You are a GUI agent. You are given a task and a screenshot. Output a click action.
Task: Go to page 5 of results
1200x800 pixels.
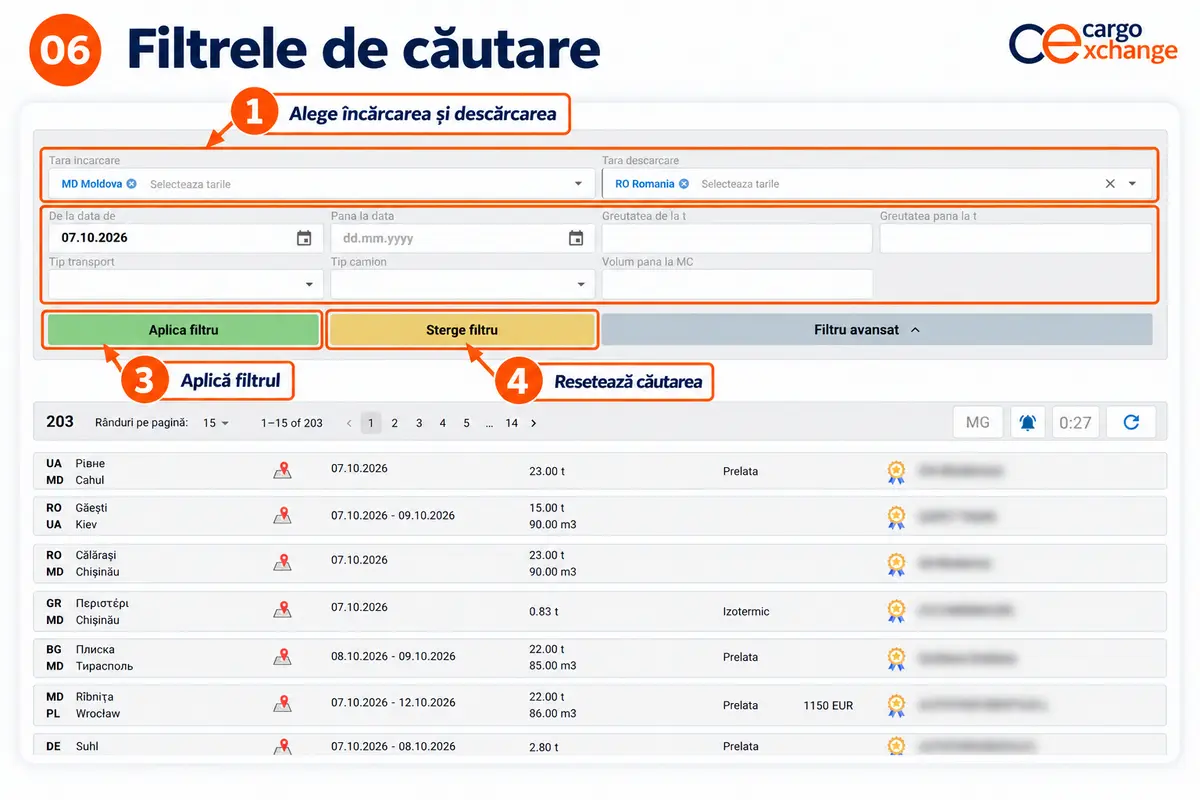(x=467, y=423)
